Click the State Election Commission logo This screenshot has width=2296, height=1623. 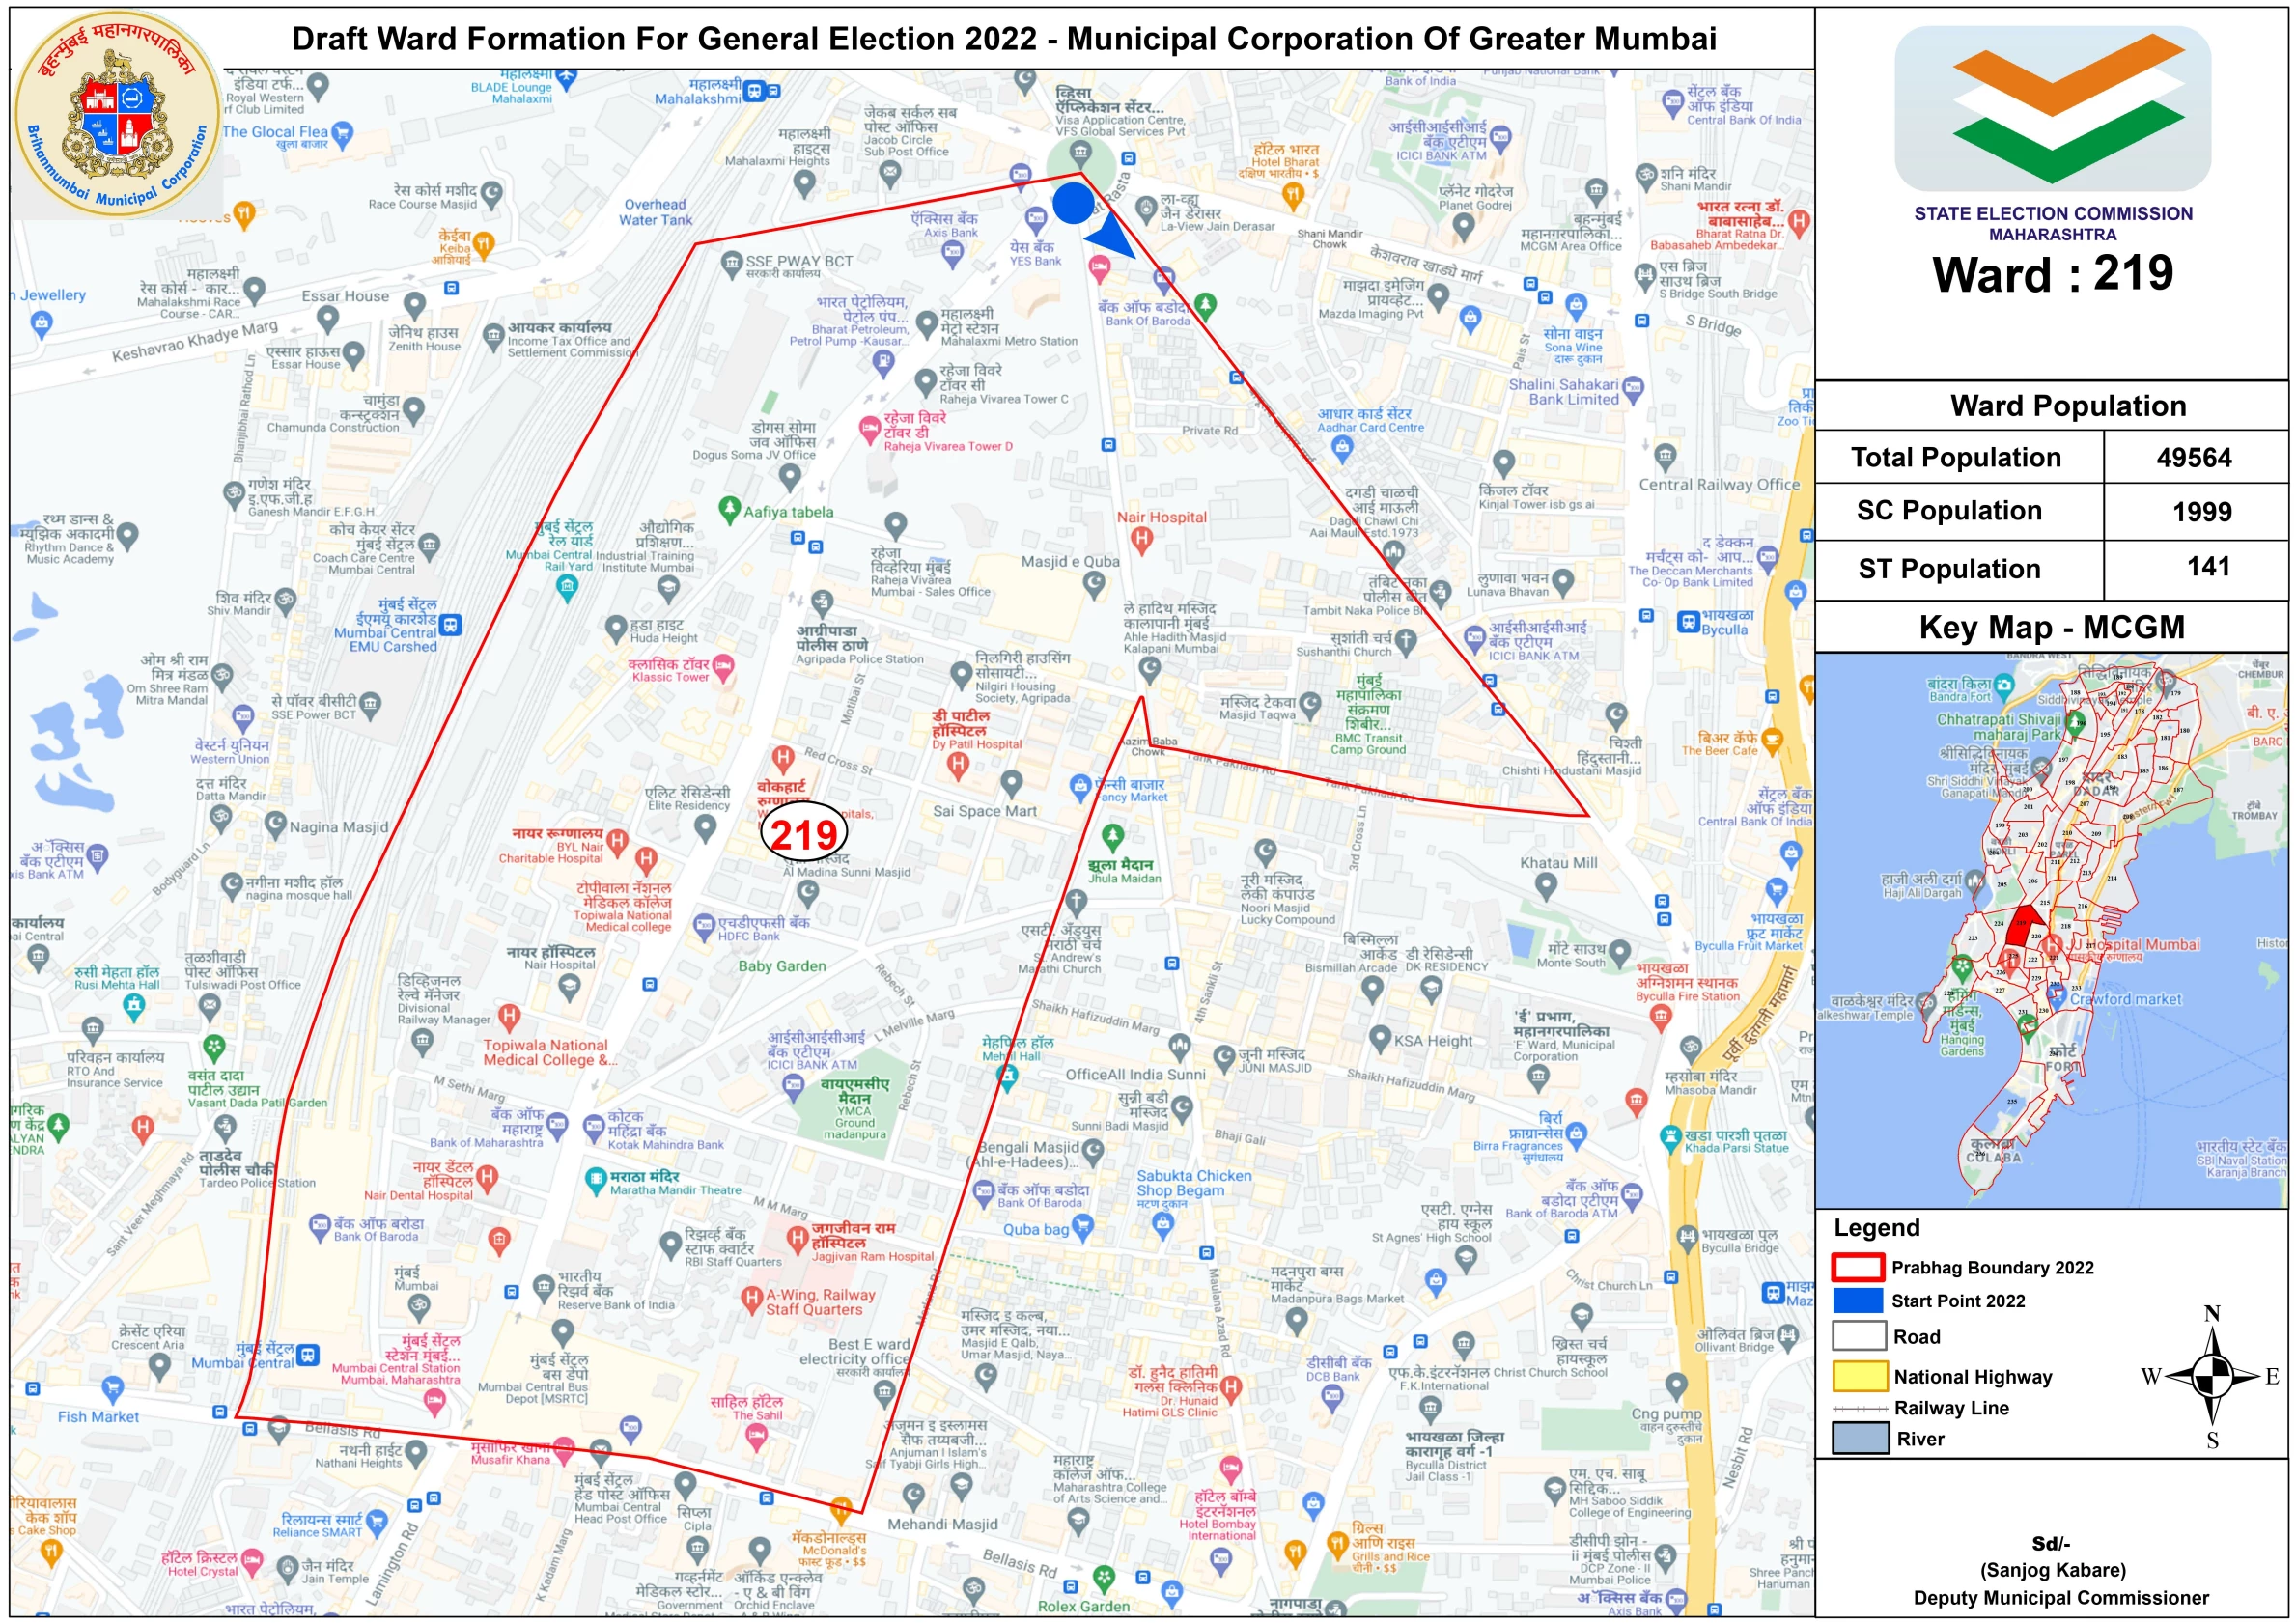[x=2052, y=107]
